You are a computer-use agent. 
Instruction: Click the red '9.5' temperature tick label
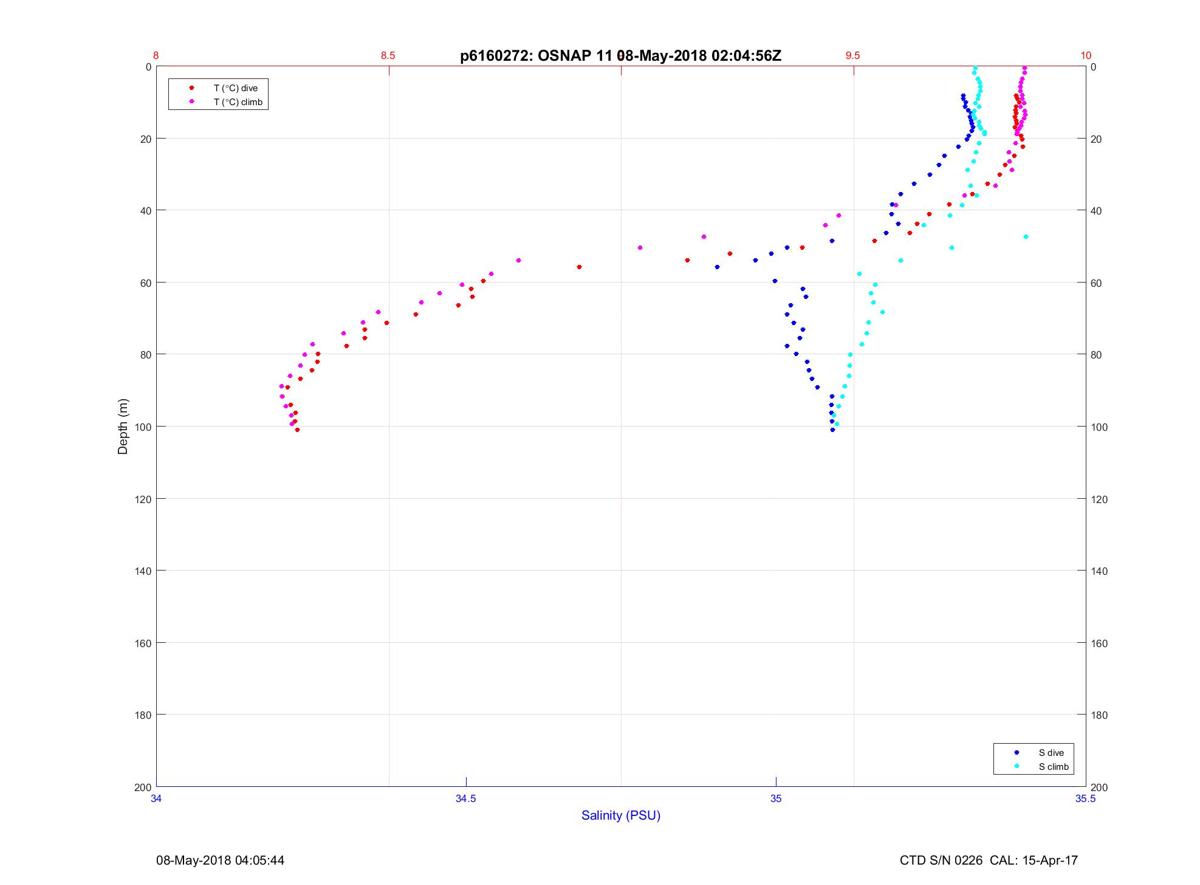[852, 56]
